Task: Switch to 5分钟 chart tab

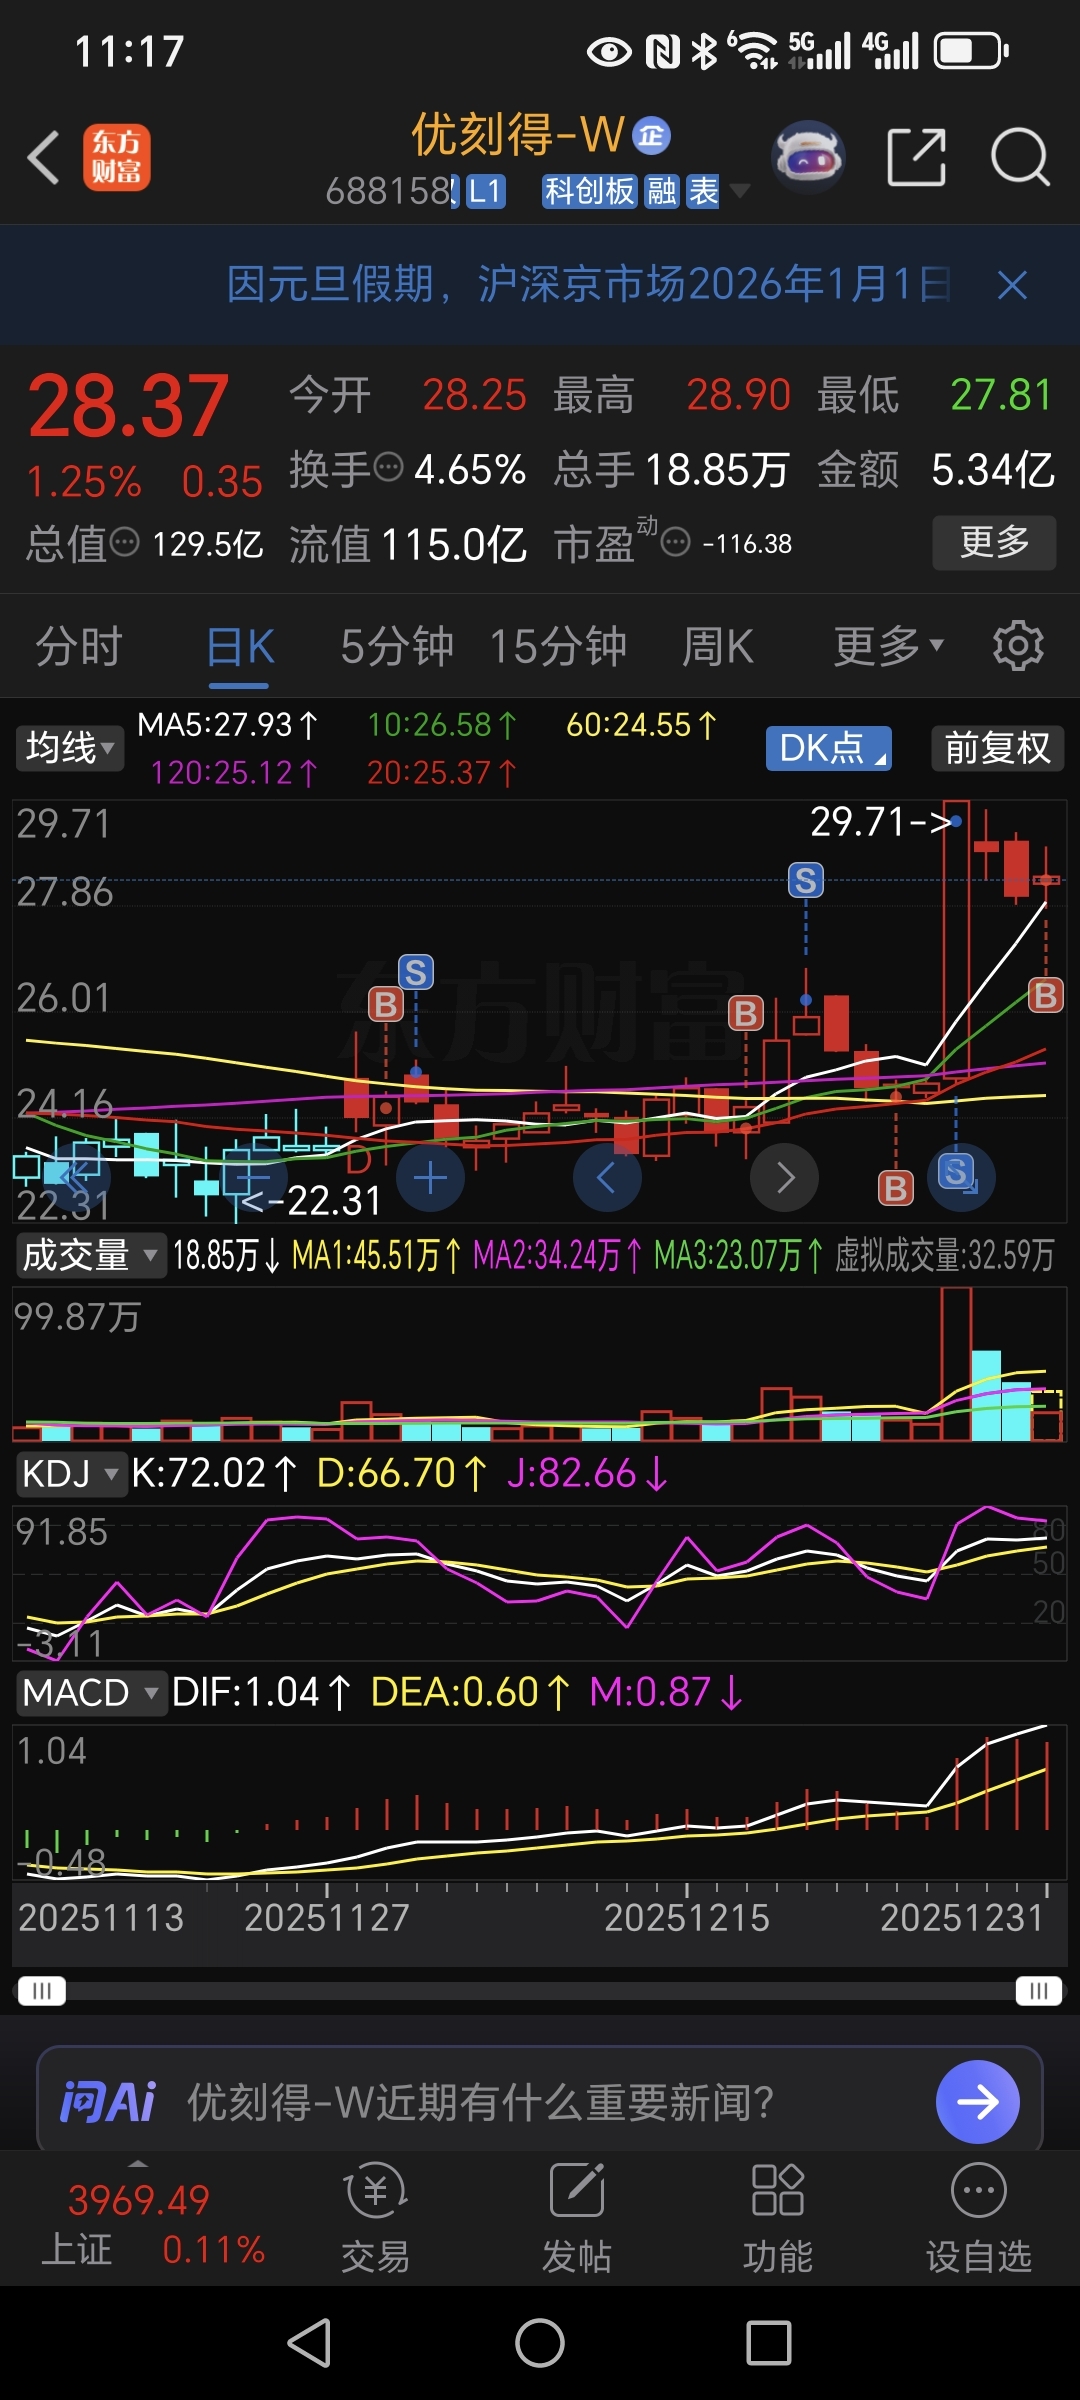Action: pyautogui.click(x=397, y=646)
